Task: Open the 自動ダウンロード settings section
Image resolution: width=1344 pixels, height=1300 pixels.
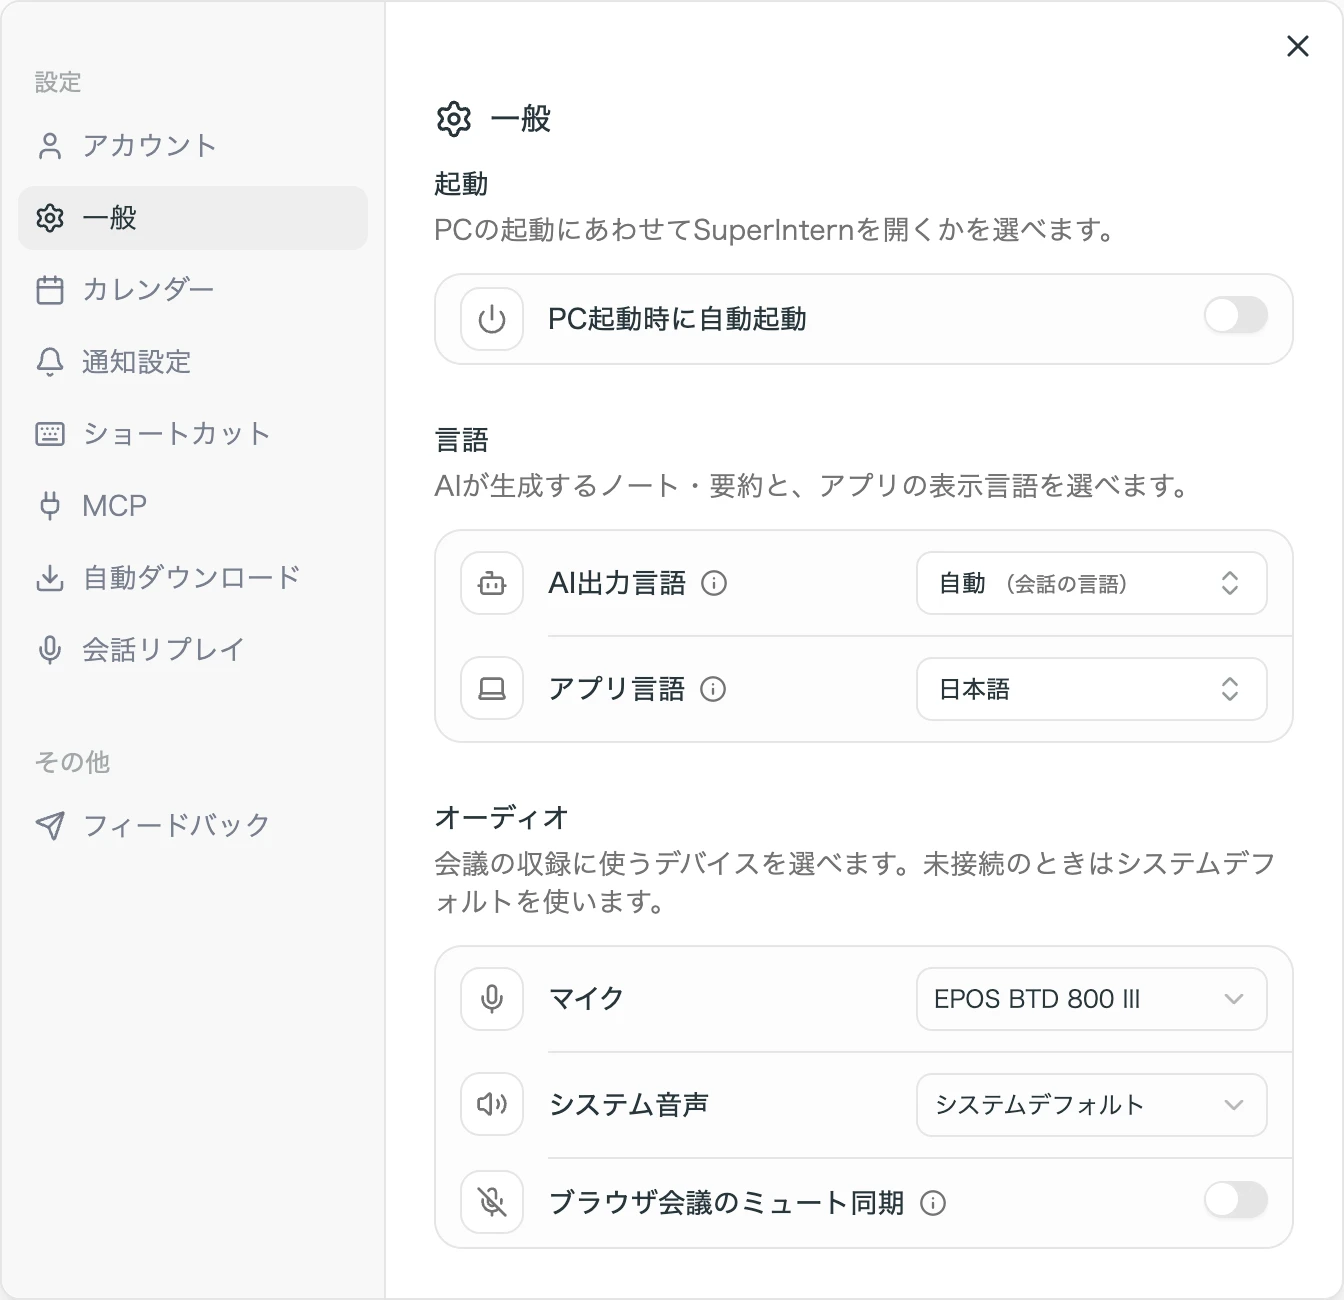Action: (193, 578)
